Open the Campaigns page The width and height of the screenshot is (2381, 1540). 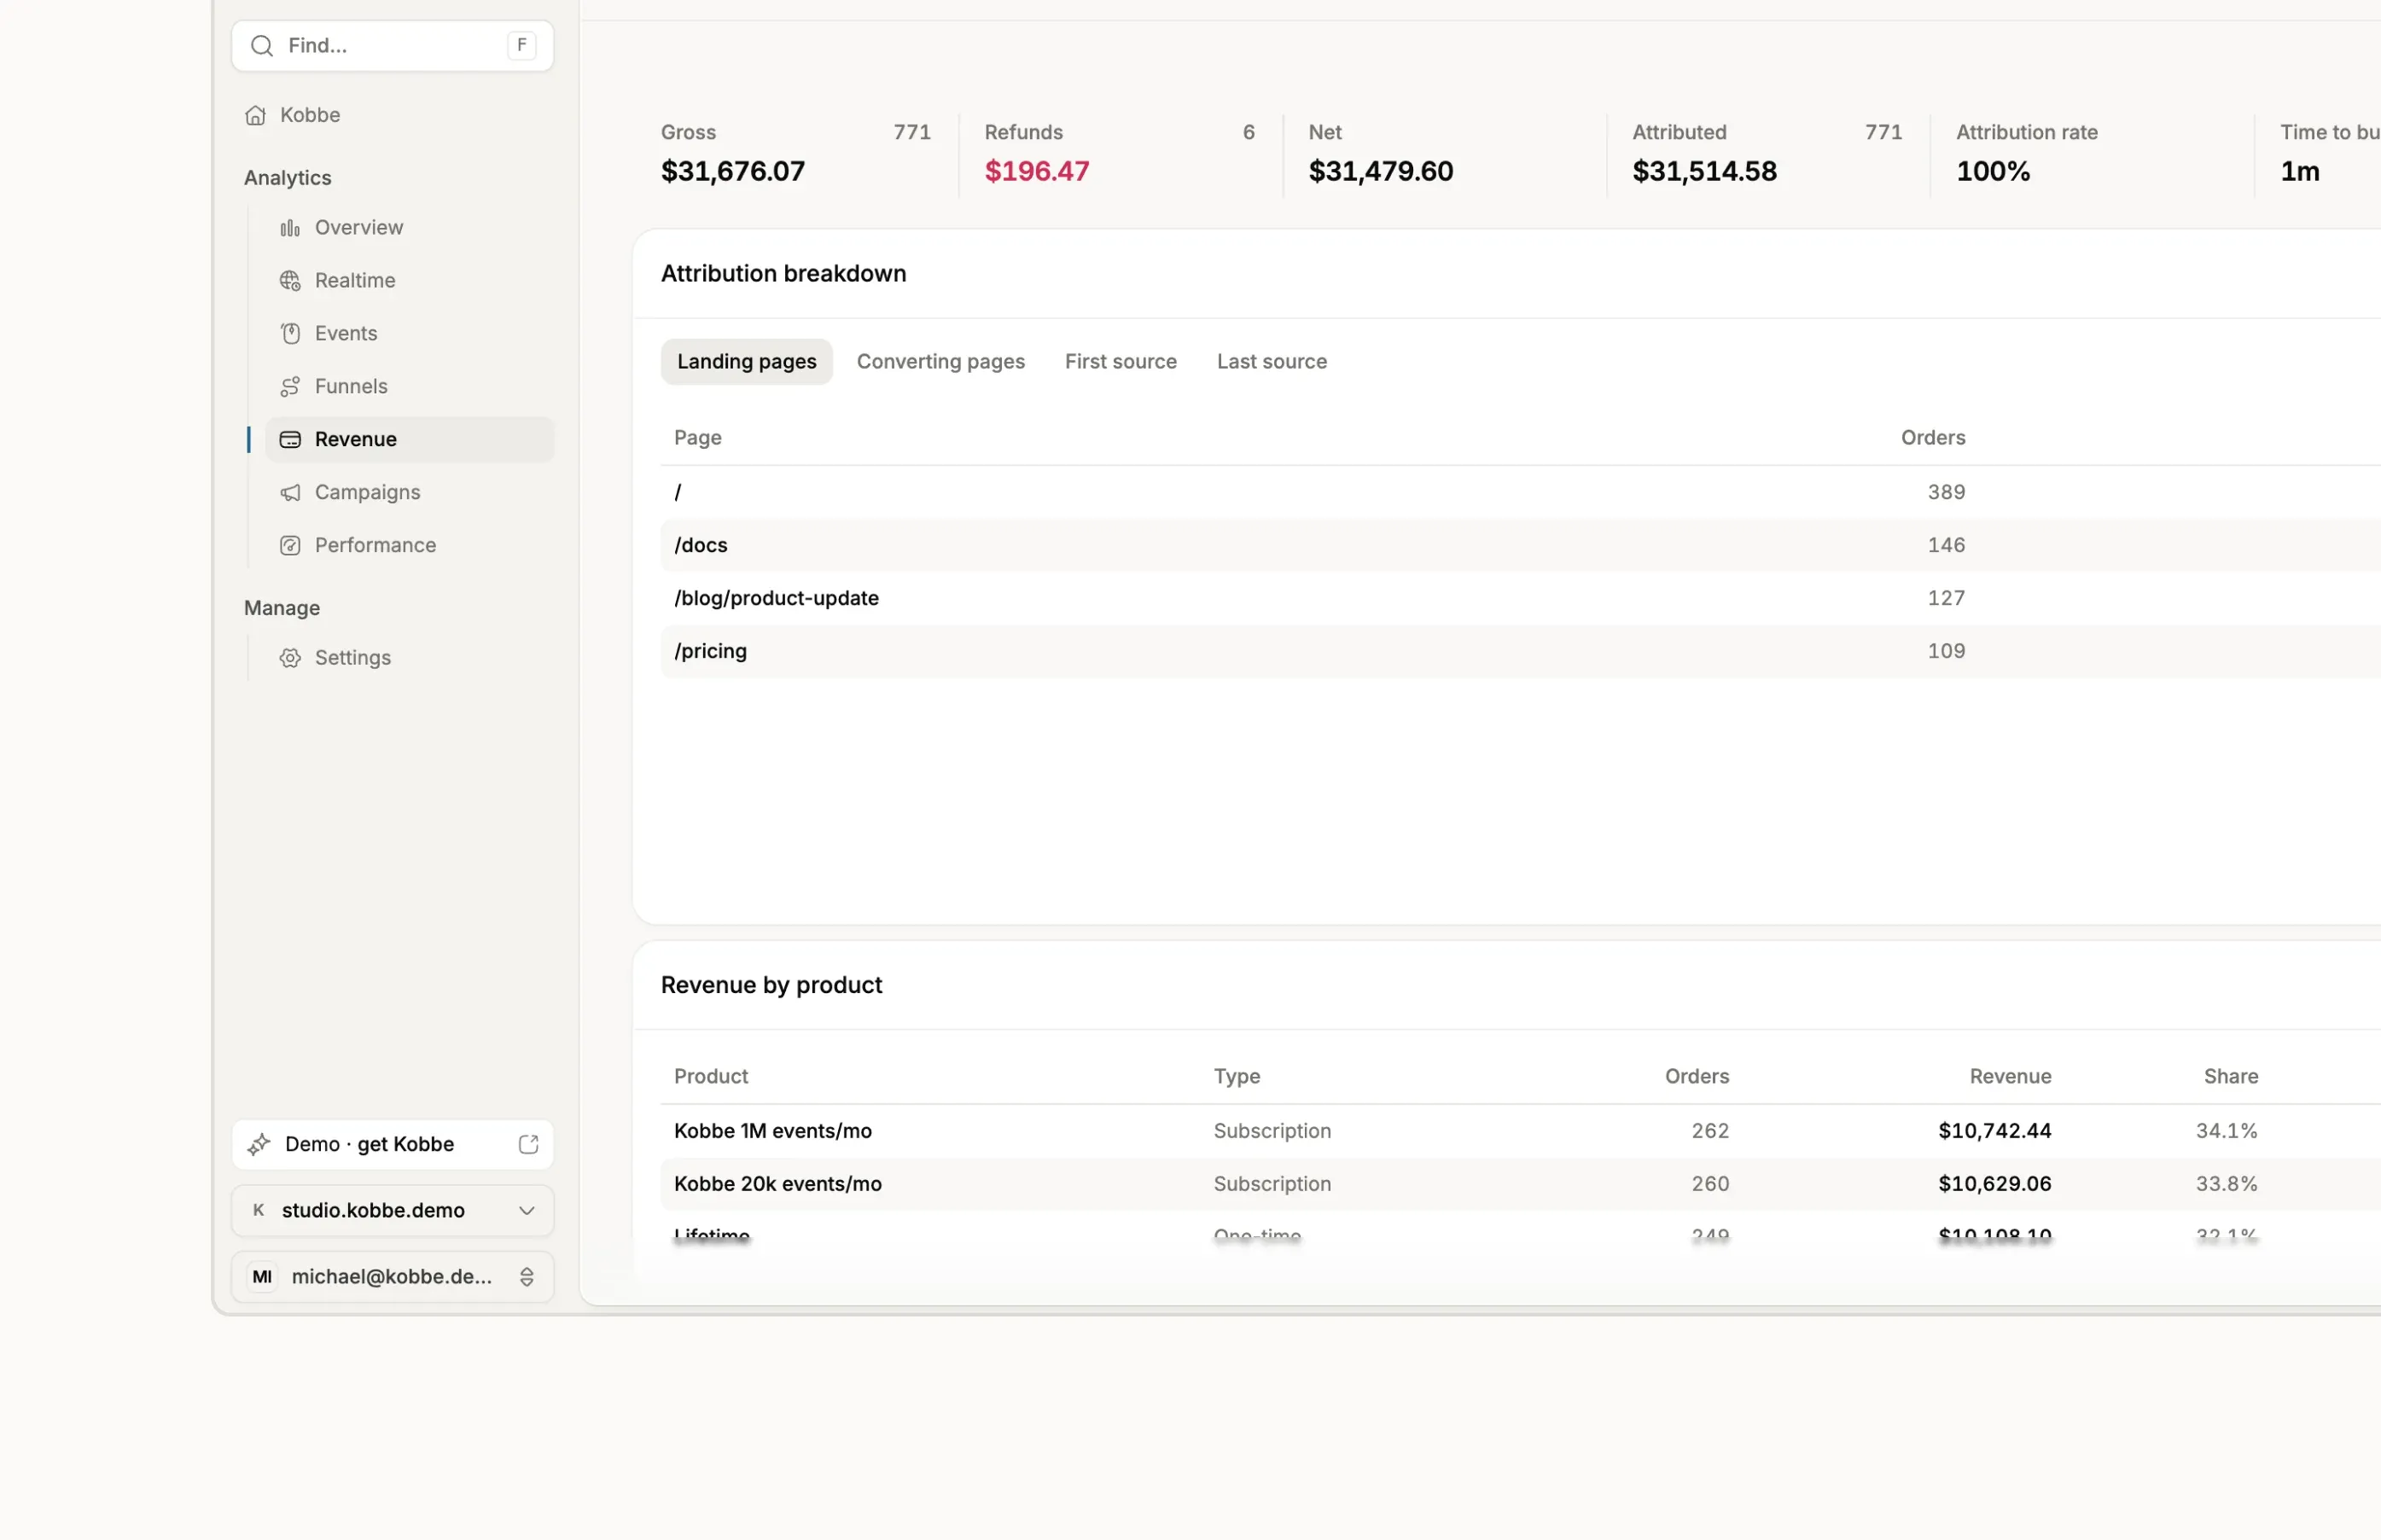point(410,493)
